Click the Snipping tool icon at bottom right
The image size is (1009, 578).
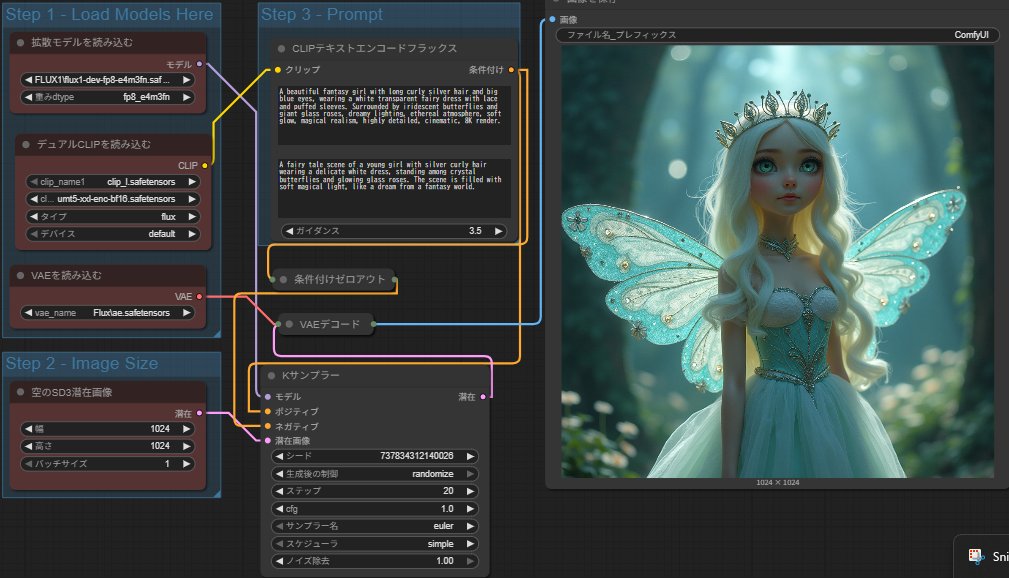(976, 556)
